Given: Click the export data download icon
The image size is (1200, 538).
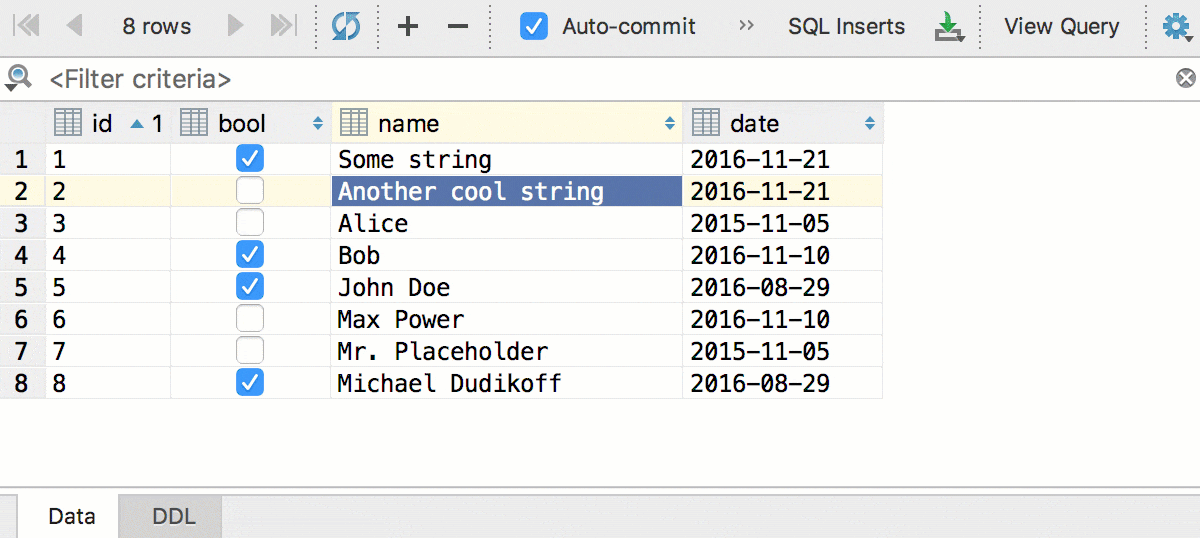Looking at the screenshot, I should [948, 27].
